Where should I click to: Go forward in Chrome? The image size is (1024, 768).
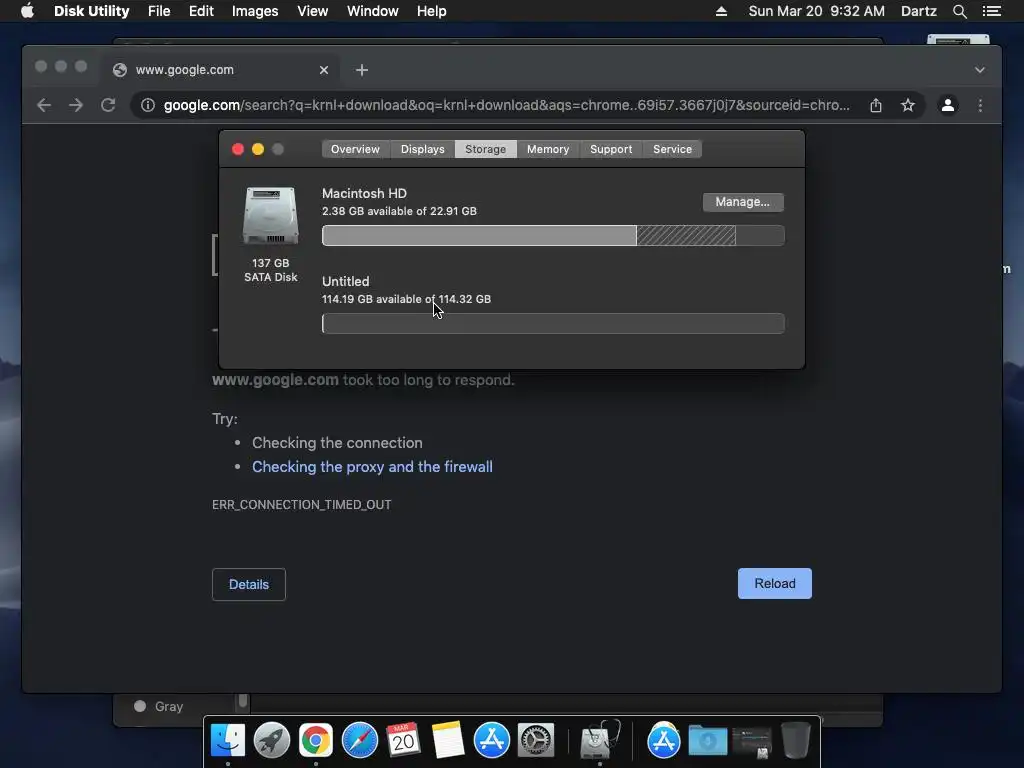pyautogui.click(x=76, y=105)
